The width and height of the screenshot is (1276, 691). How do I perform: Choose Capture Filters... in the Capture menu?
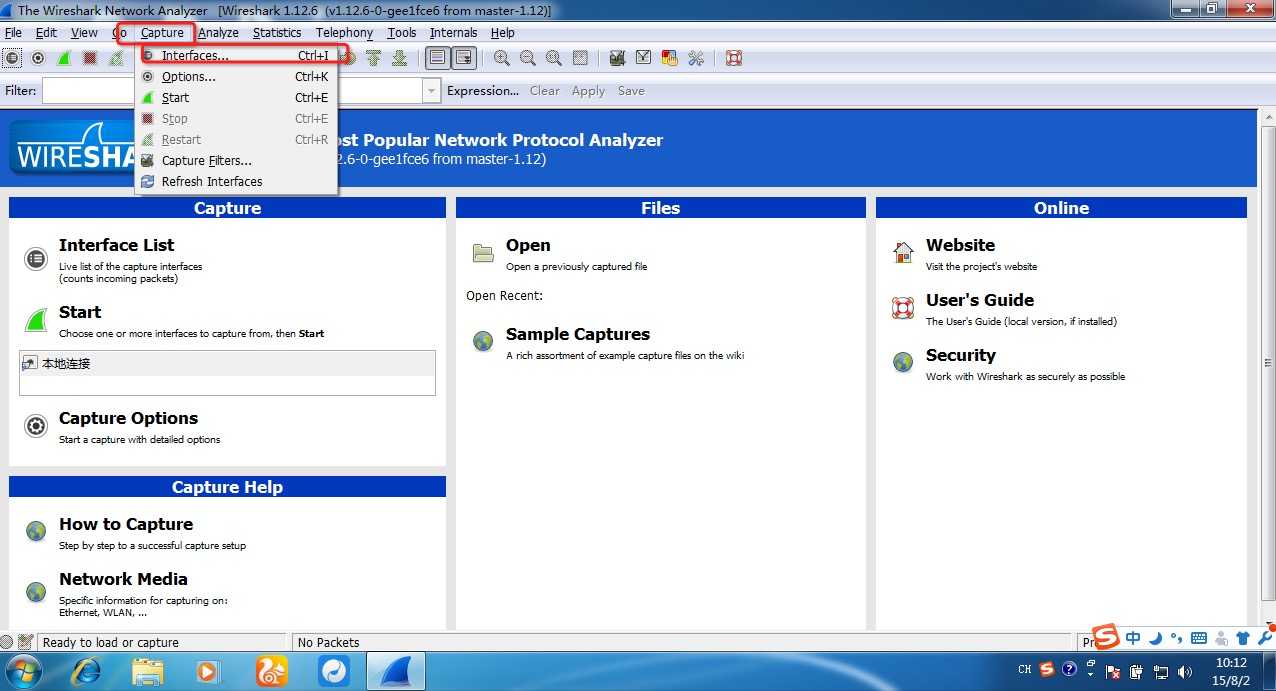pos(236,161)
